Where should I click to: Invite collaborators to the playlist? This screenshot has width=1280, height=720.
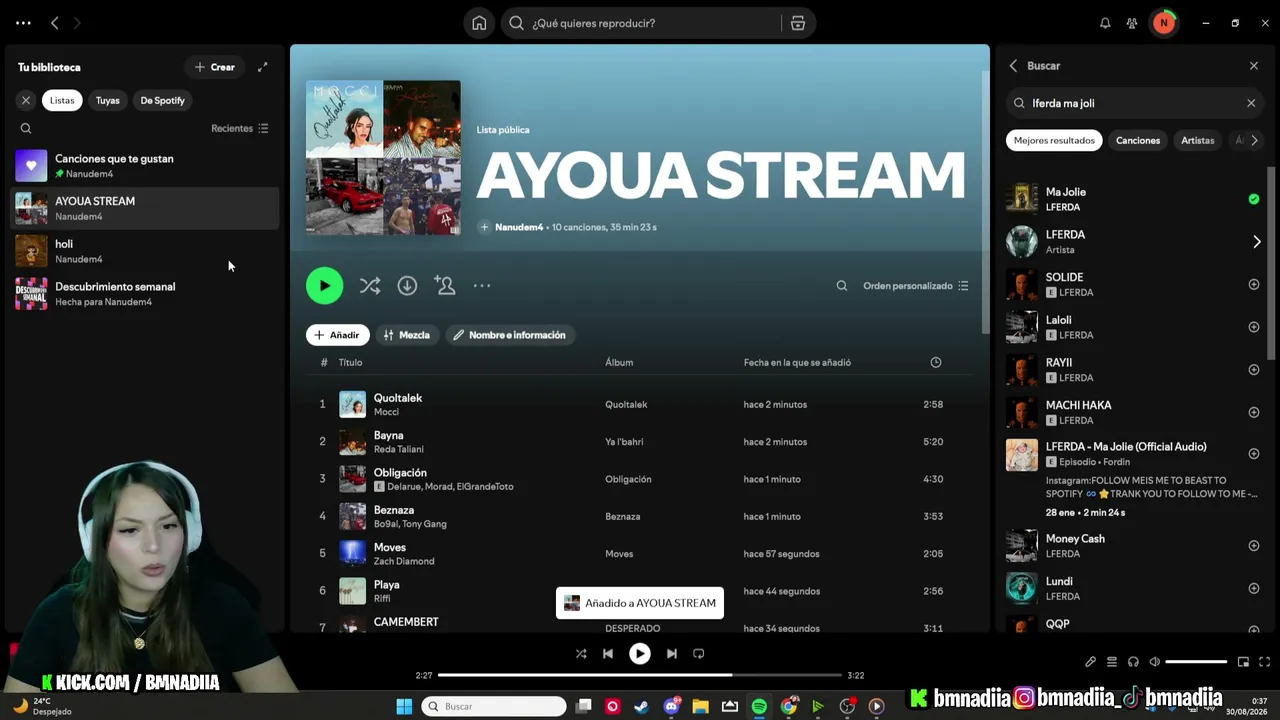(x=445, y=286)
